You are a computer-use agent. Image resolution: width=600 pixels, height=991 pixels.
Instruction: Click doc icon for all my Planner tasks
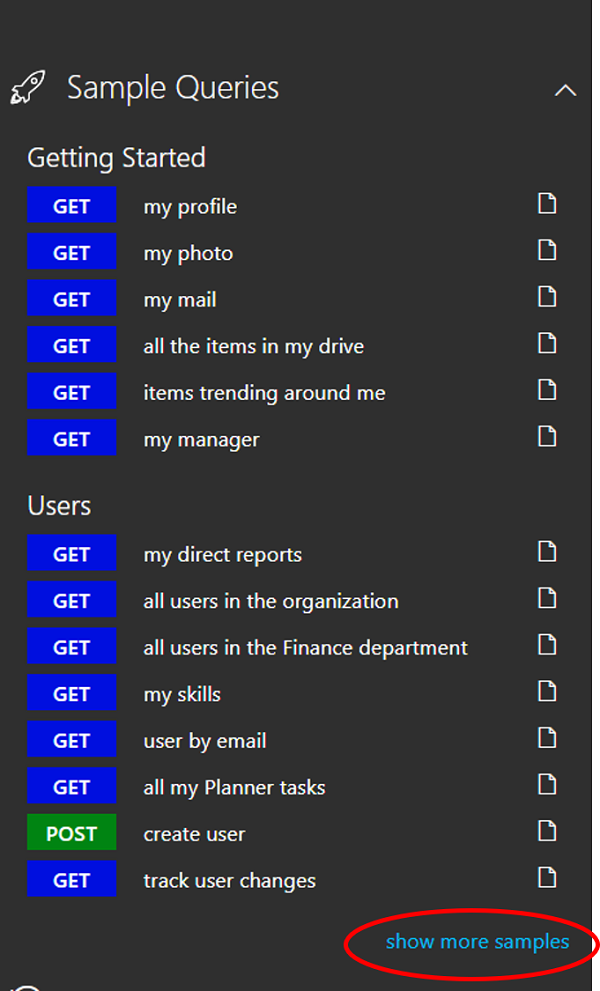pyautogui.click(x=547, y=785)
